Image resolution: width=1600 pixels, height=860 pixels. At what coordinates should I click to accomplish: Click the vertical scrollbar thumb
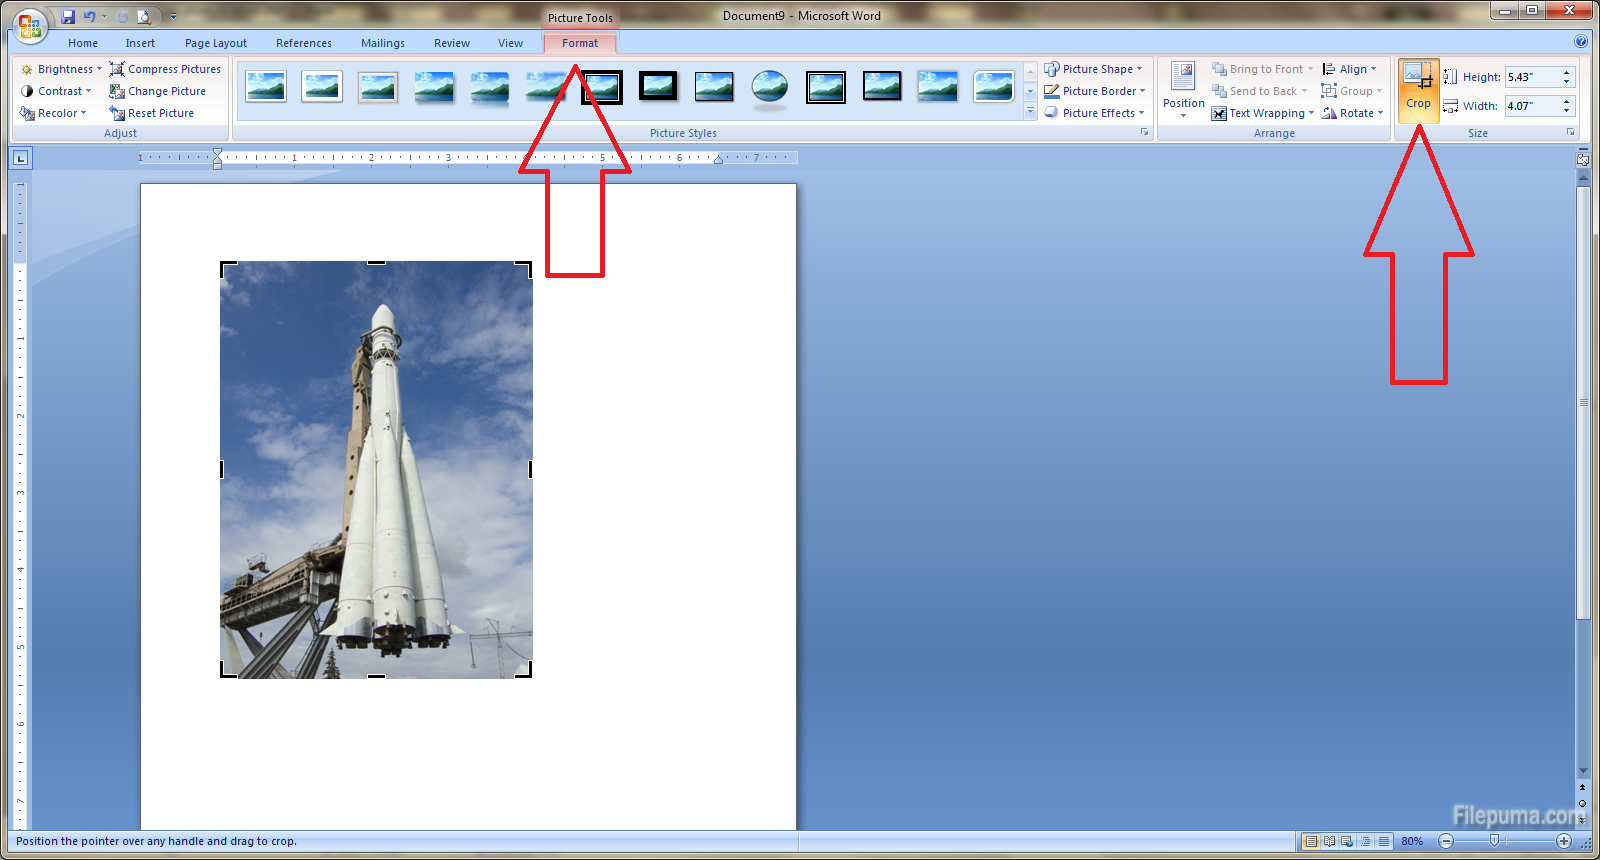pos(1583,402)
